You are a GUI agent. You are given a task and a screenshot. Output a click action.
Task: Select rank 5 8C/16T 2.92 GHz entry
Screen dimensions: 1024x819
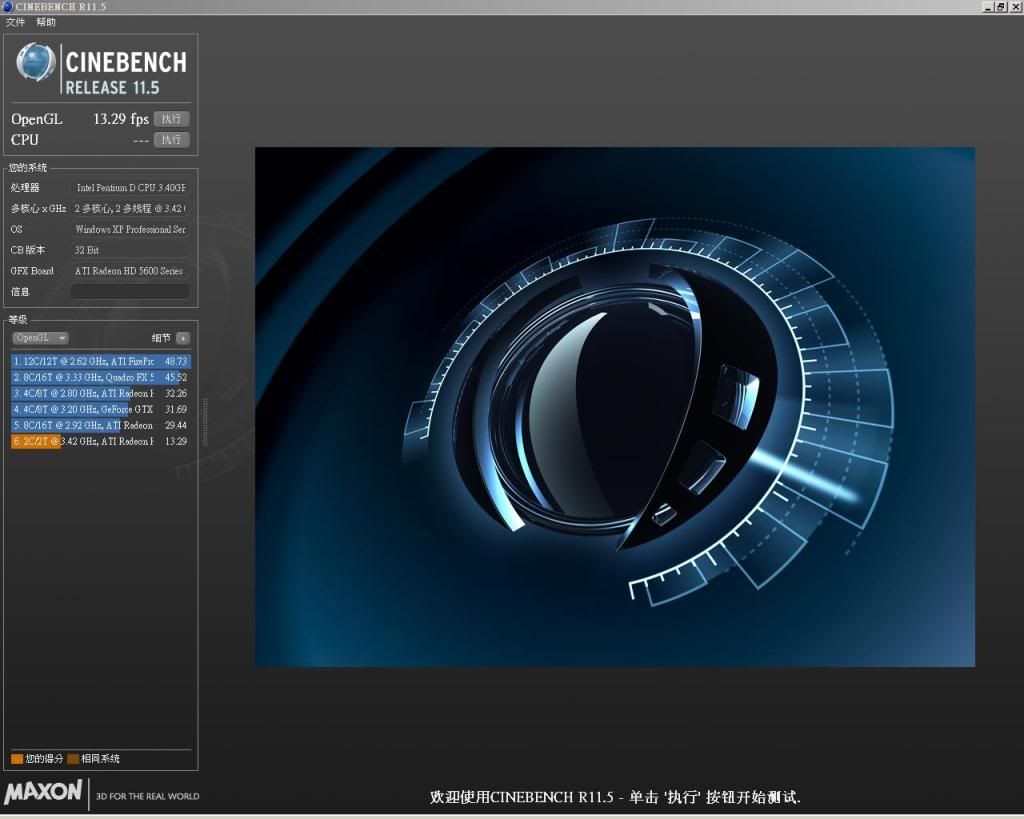coord(99,425)
